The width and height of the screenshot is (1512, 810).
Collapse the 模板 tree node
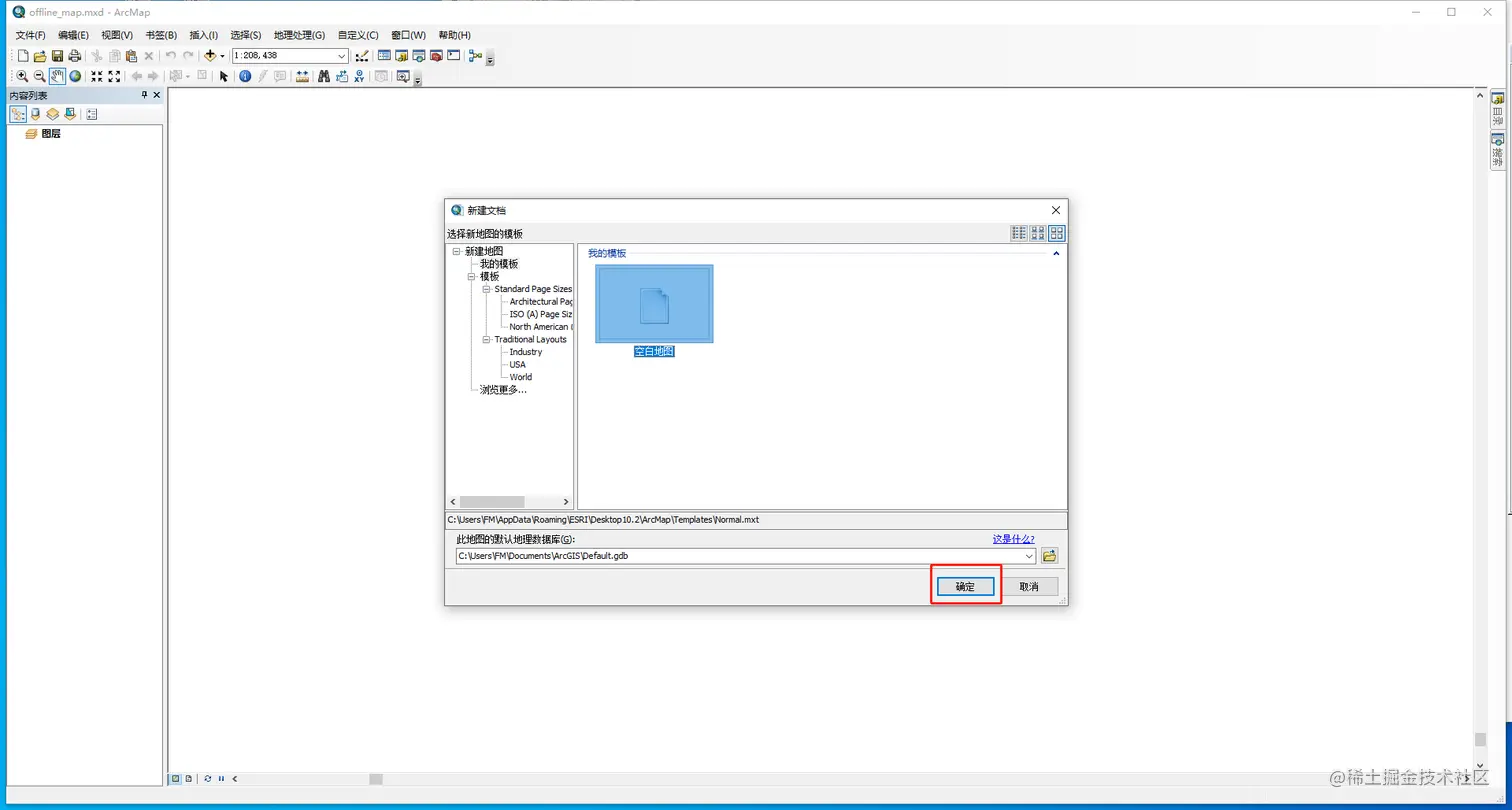tap(472, 276)
